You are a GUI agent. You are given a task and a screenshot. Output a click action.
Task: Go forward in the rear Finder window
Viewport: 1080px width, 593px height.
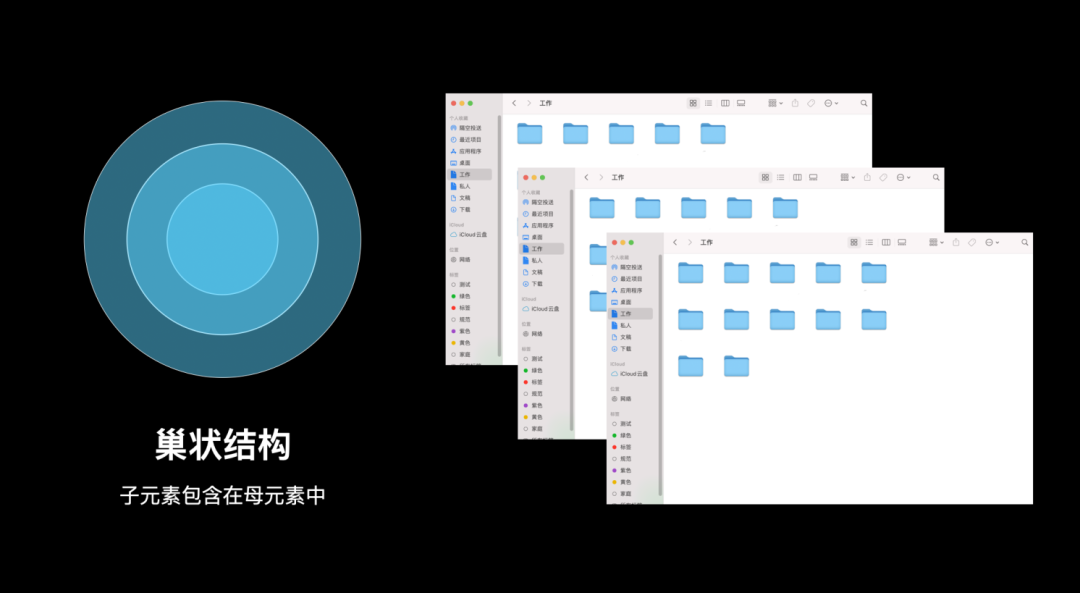(528, 103)
